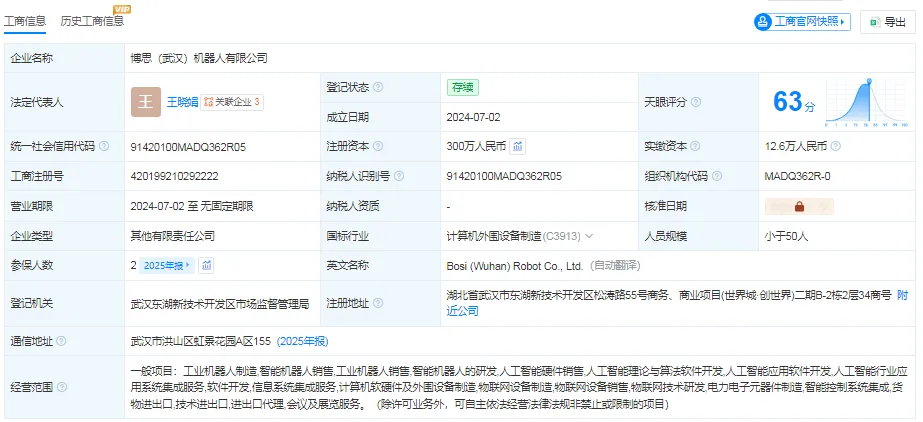Click the 天眼评分 score distribution chart
Viewport: 923px width, 422px height.
click(x=866, y=103)
